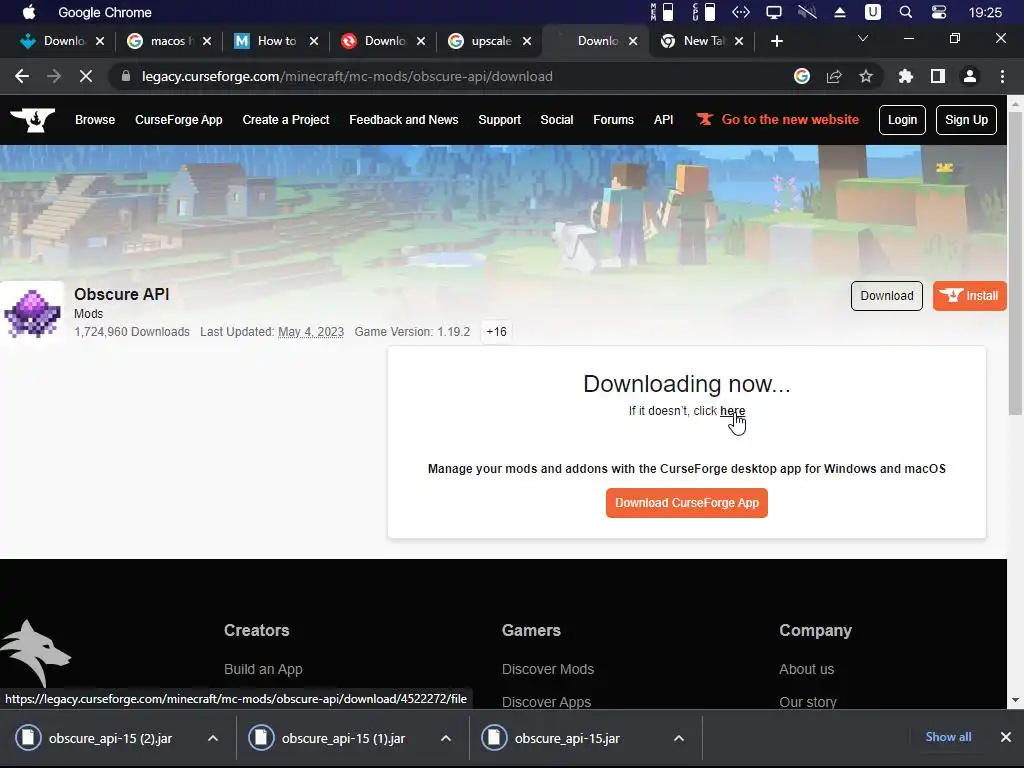Open Discover Apps footer link
Screen dimensions: 1024x768
pos(546,702)
